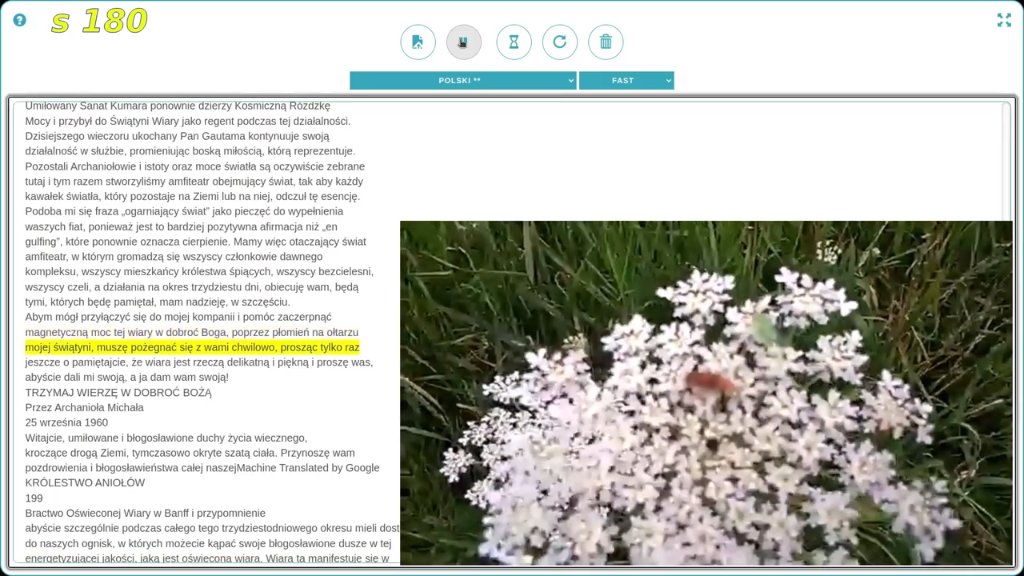Delete text with the trash can icon
Viewport: 1024px width, 576px height.
605,42
